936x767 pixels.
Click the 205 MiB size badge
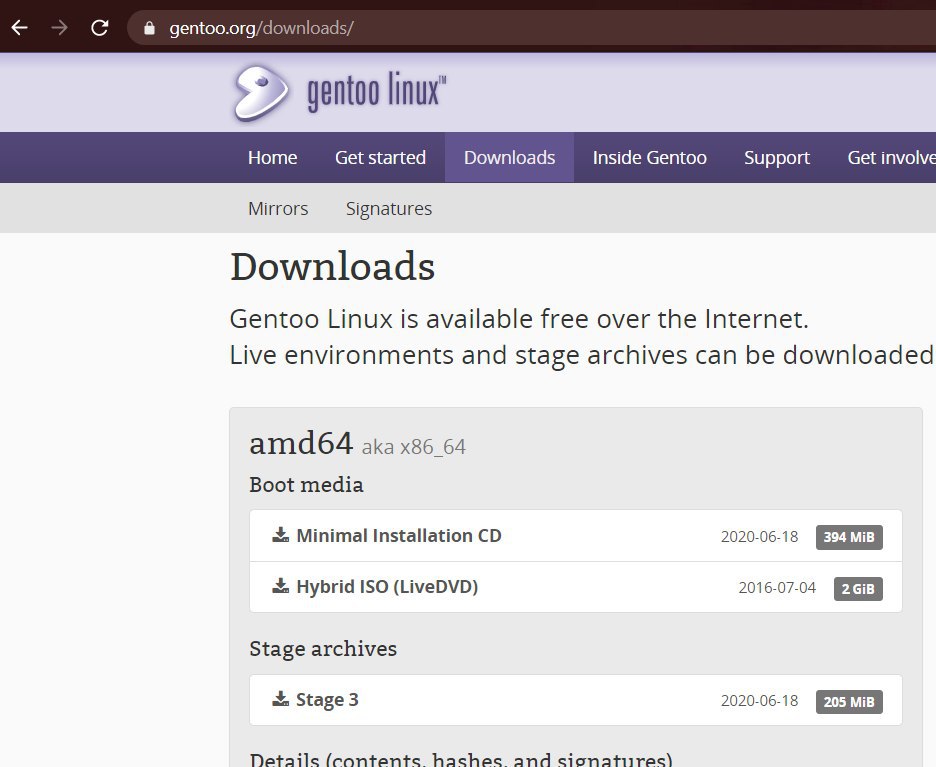849,701
